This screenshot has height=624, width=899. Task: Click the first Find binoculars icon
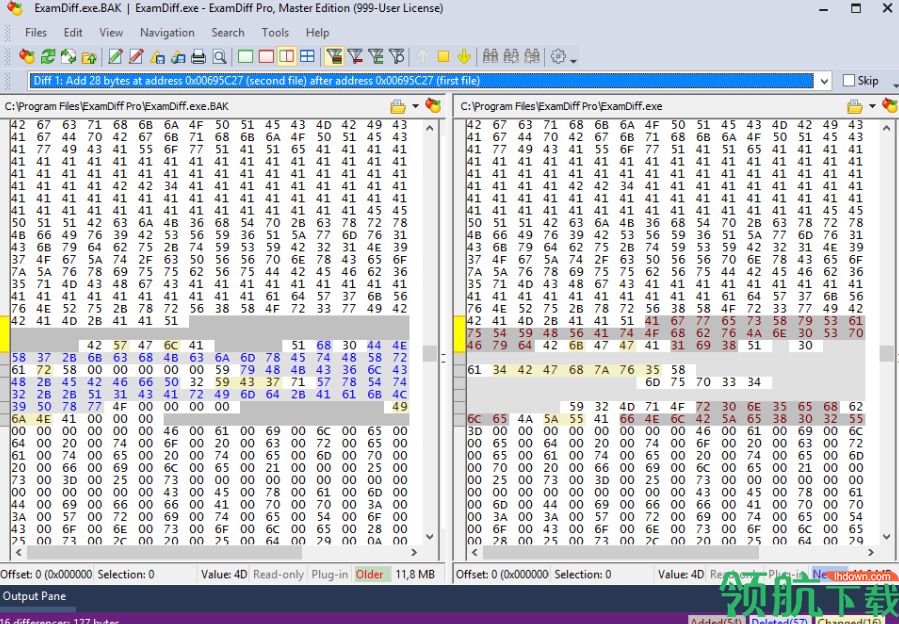(x=490, y=56)
